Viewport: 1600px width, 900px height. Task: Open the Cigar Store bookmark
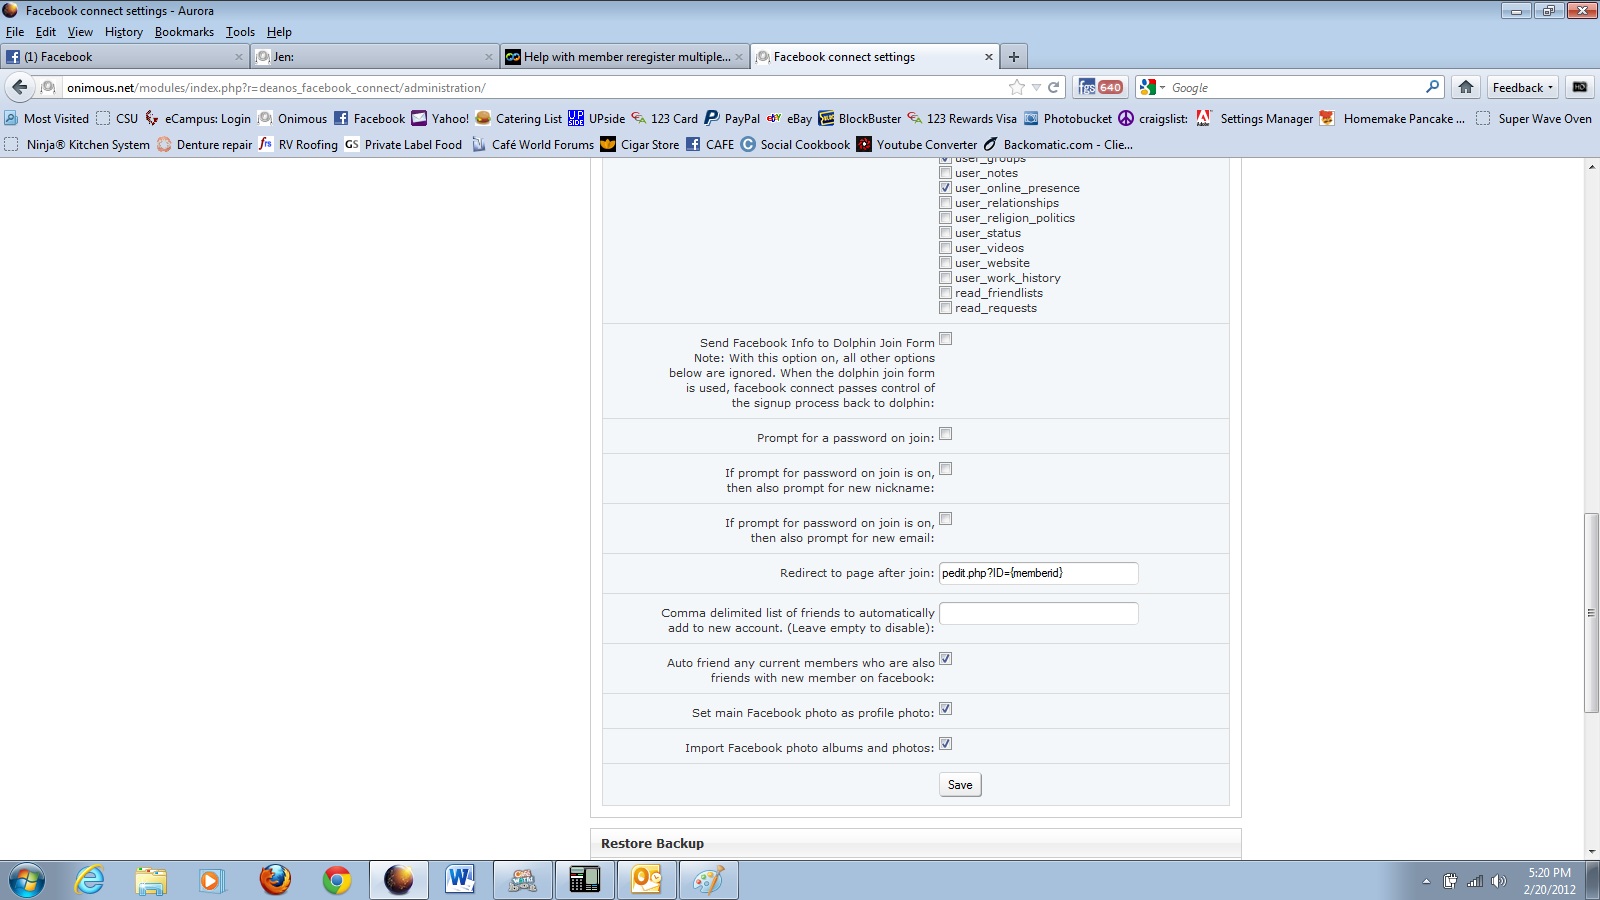pyautogui.click(x=639, y=144)
